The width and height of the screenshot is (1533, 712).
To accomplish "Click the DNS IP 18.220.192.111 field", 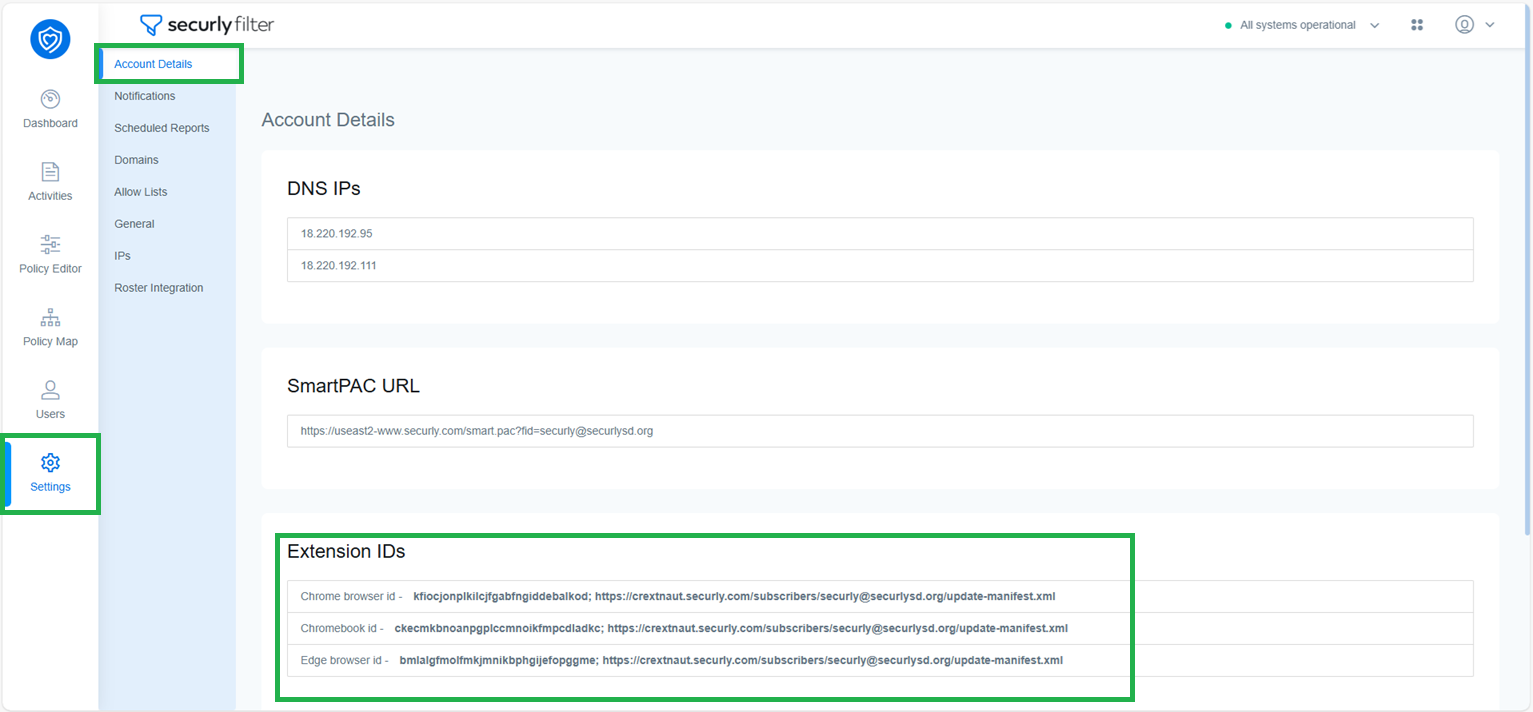I will click(880, 266).
